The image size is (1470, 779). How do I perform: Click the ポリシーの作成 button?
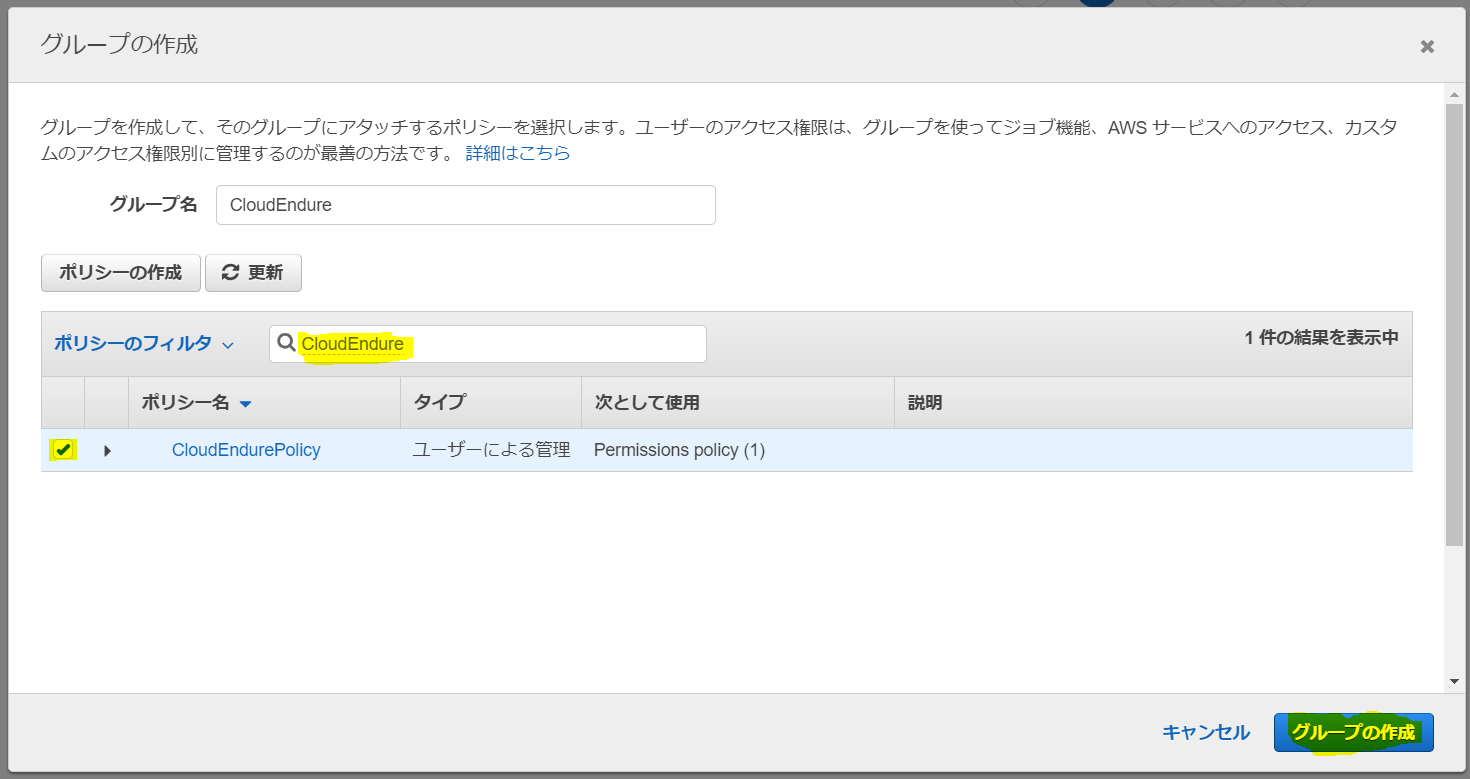[x=121, y=272]
